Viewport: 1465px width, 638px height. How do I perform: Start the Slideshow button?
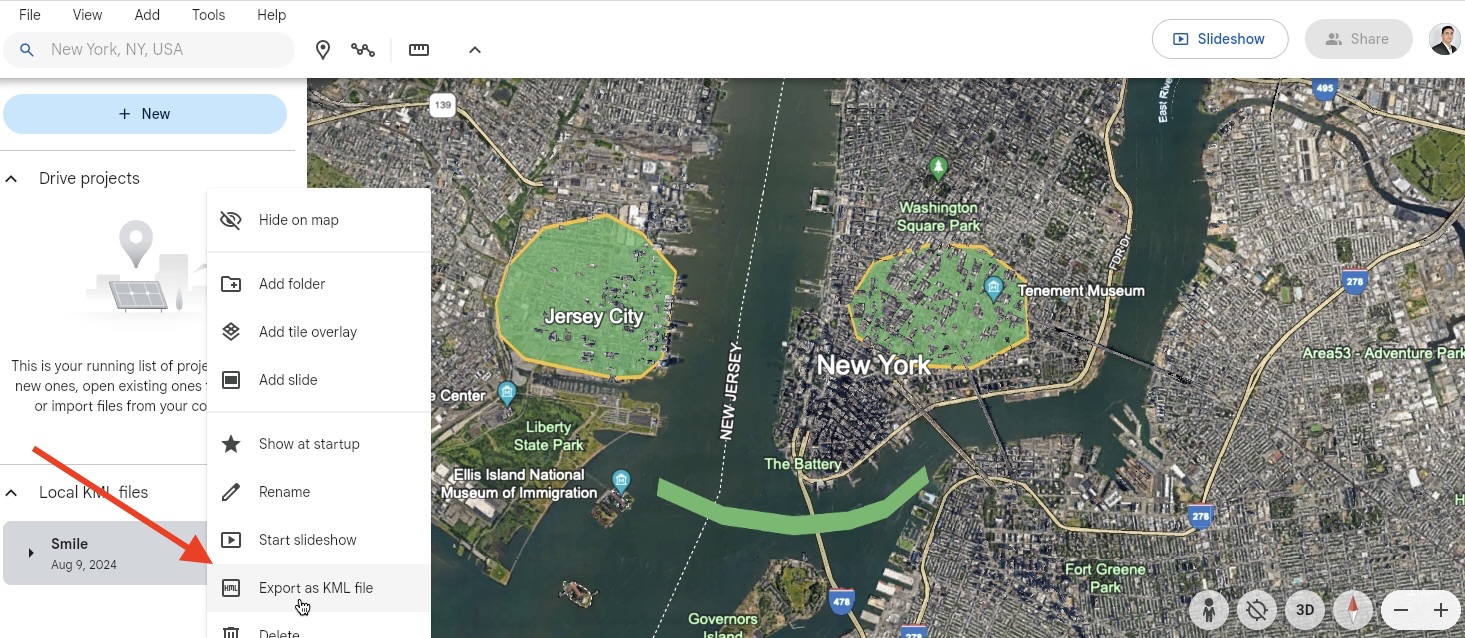click(x=1220, y=39)
